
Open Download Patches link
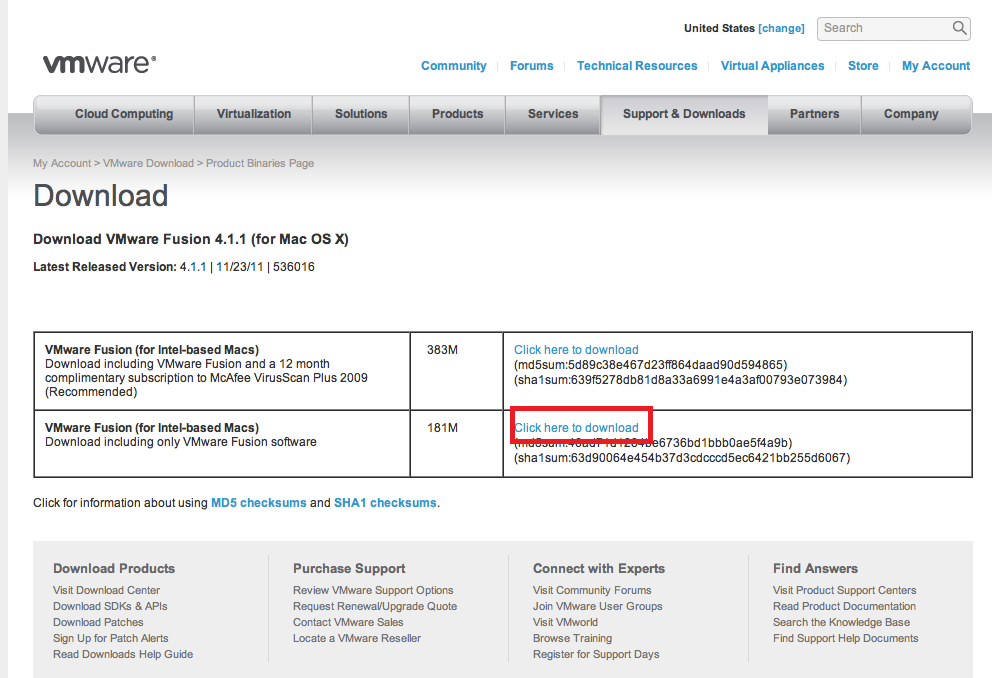coord(98,622)
